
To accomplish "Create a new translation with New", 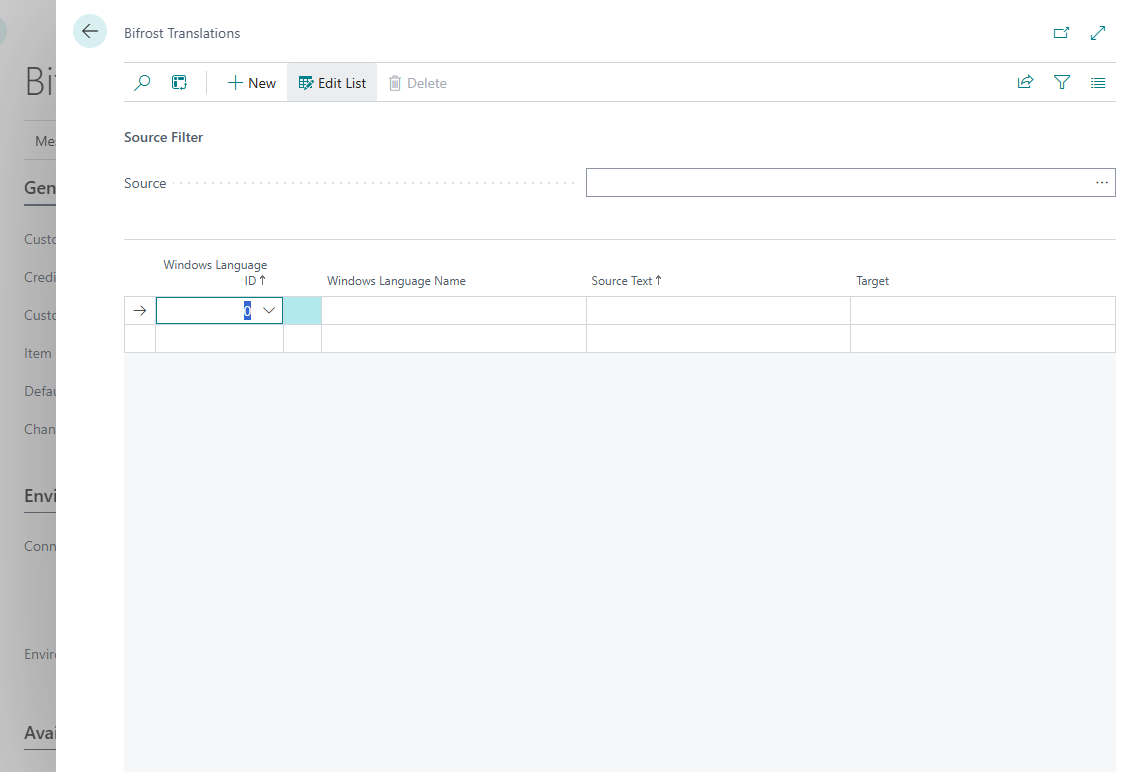I will [x=252, y=83].
